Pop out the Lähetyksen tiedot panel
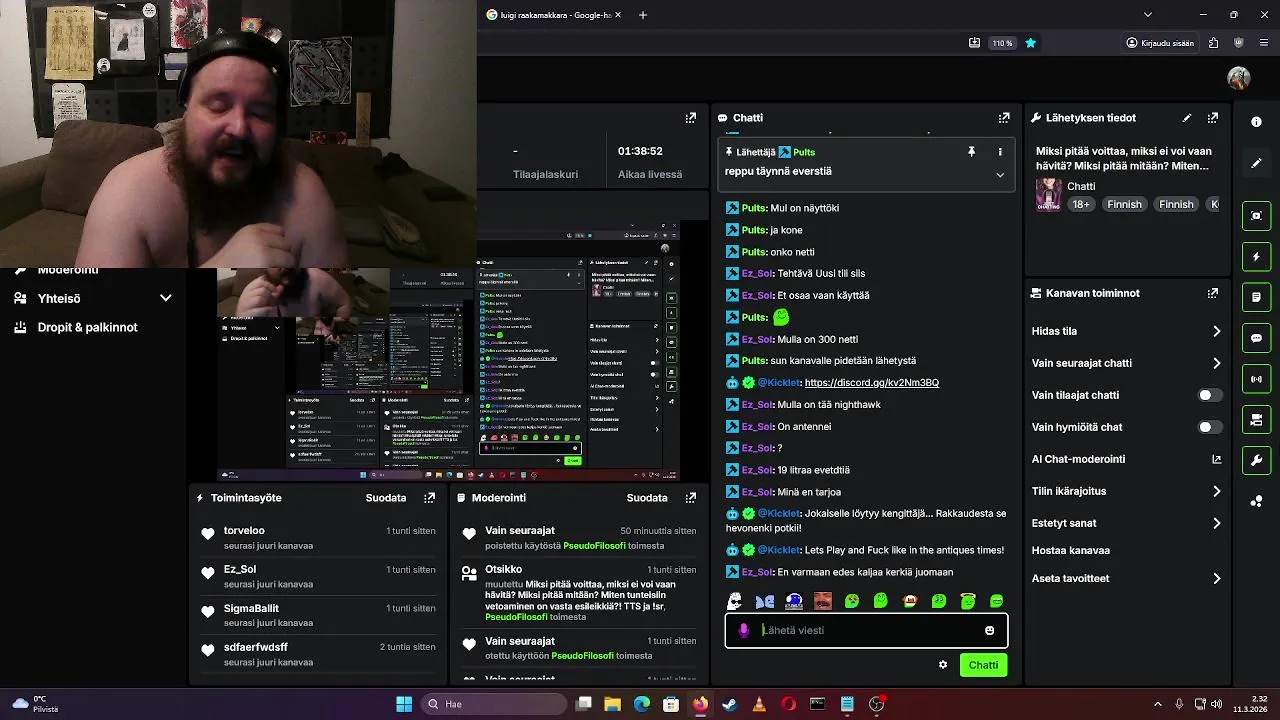 1213,118
